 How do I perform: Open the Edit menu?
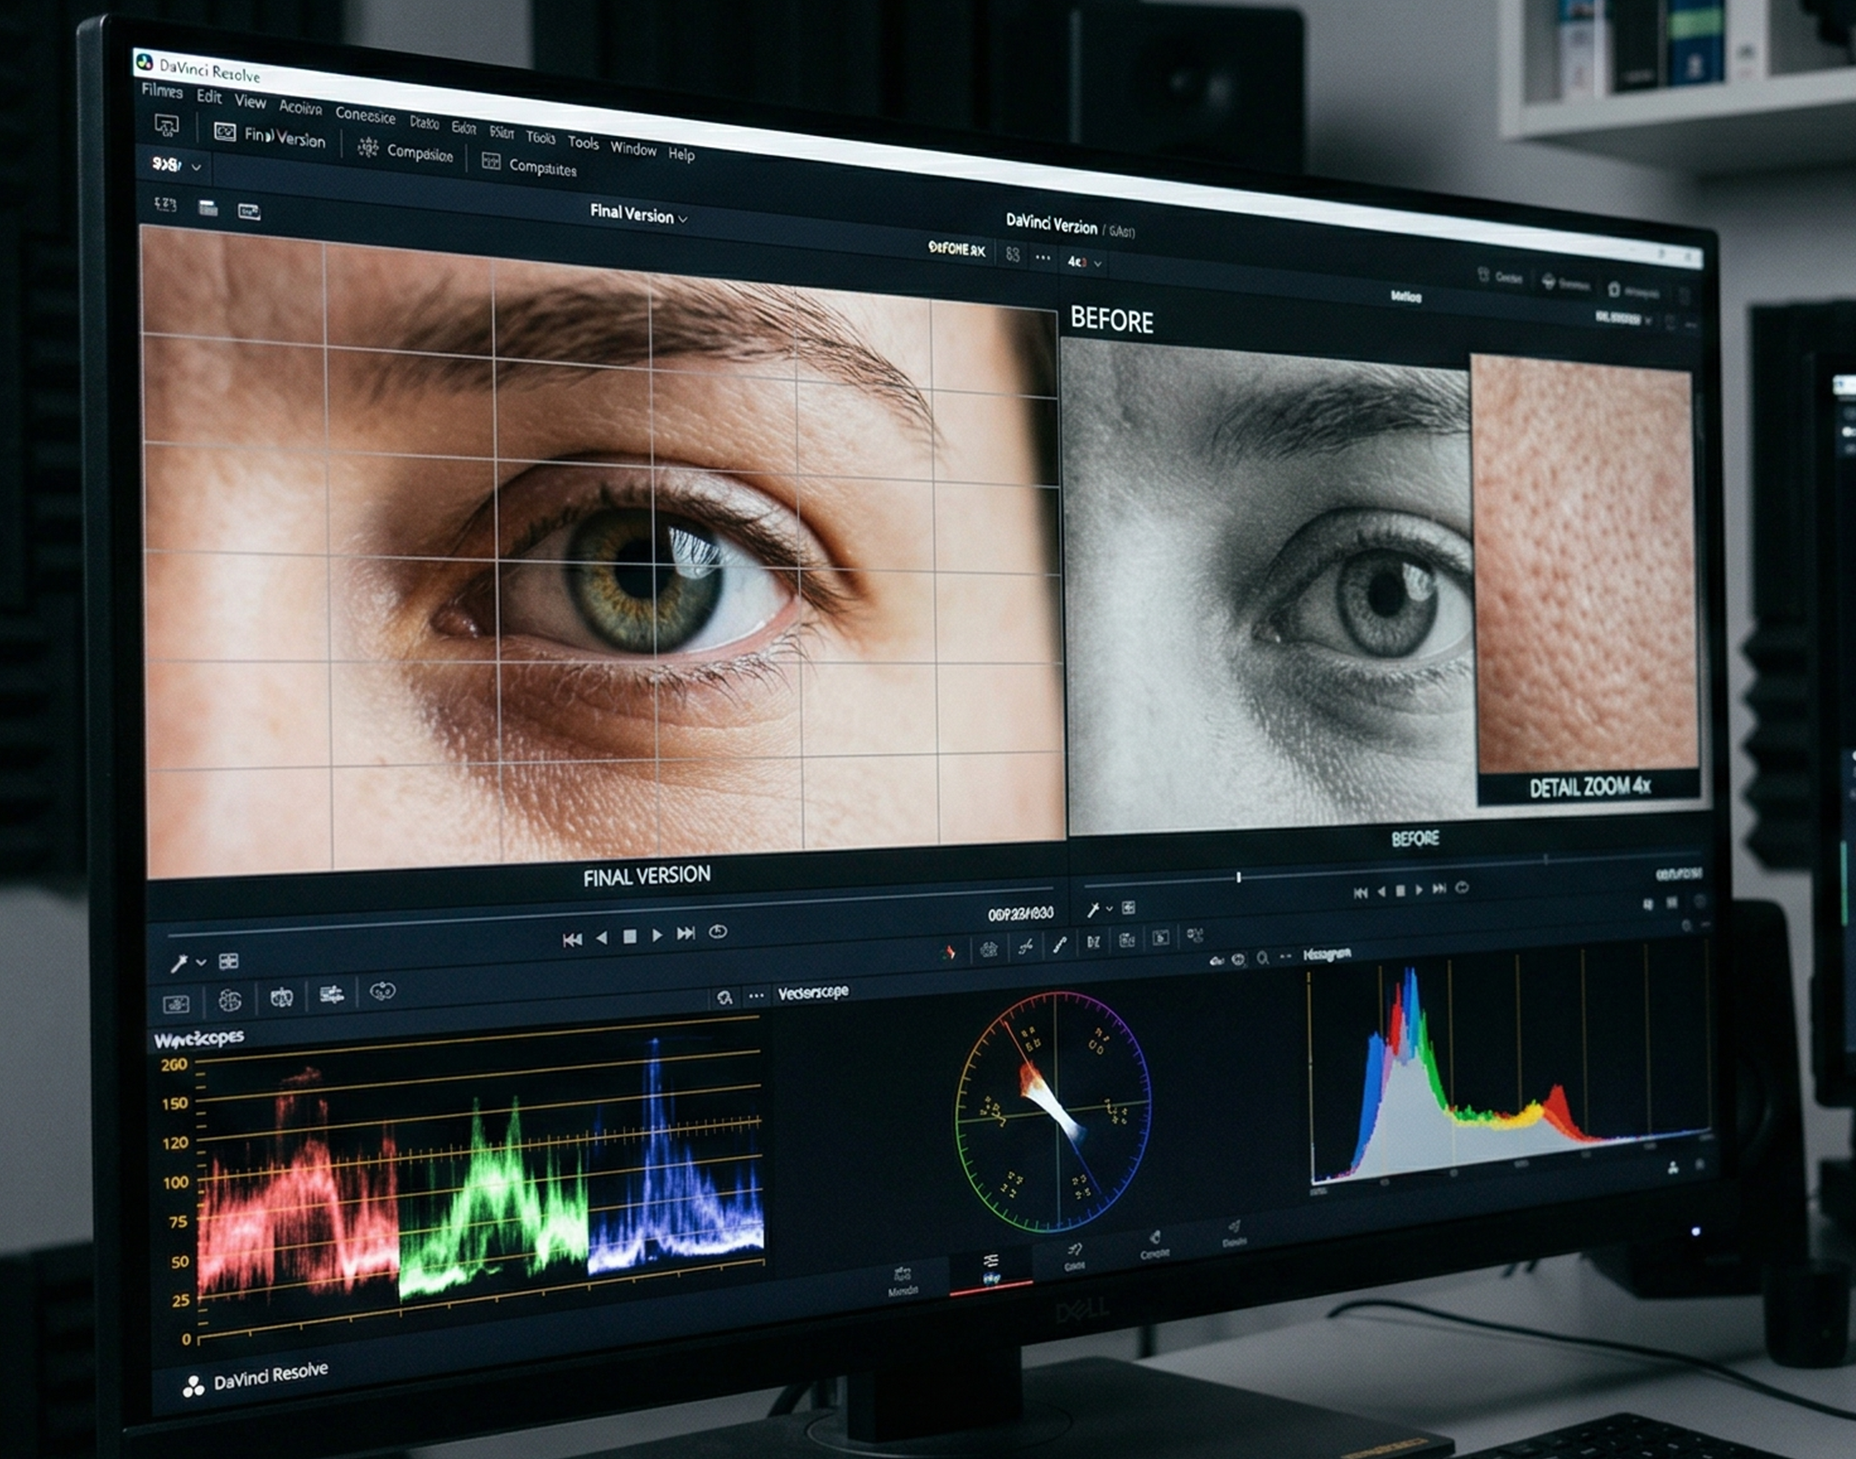[x=209, y=97]
